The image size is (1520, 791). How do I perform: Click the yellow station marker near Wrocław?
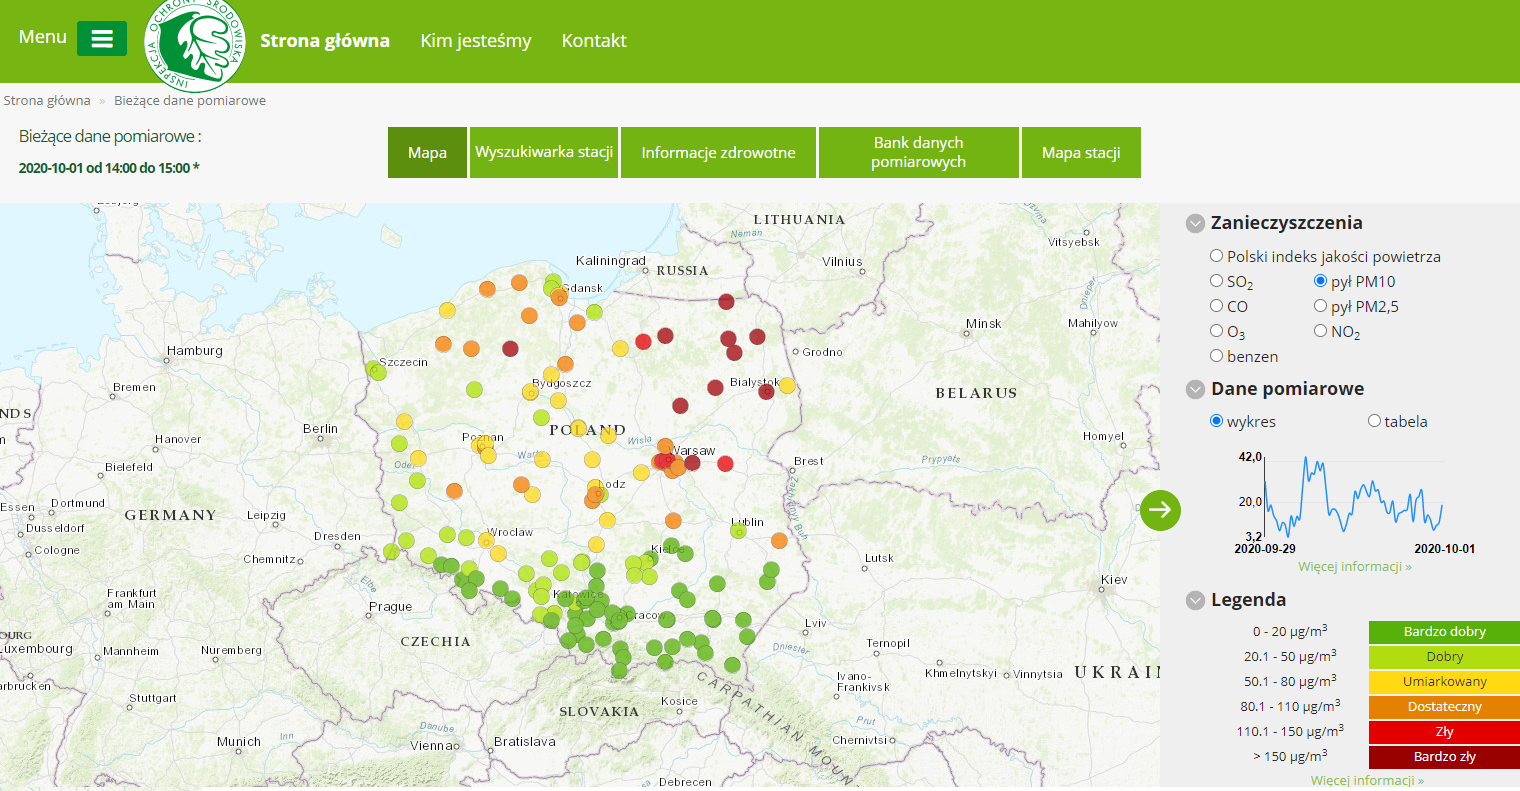(486, 540)
